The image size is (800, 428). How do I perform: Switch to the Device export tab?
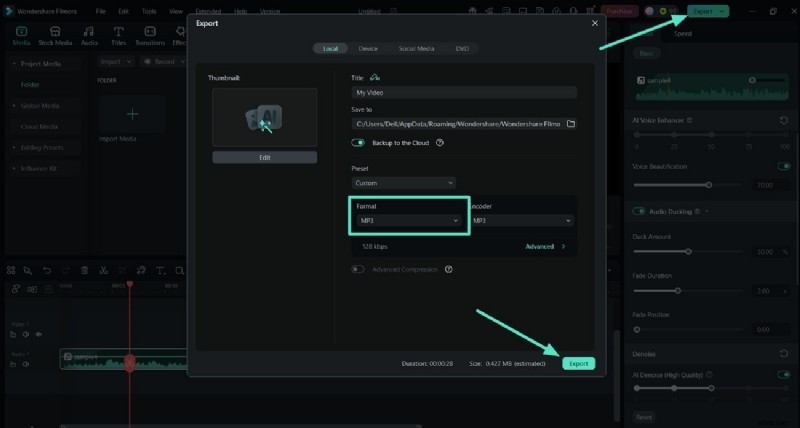click(x=368, y=48)
